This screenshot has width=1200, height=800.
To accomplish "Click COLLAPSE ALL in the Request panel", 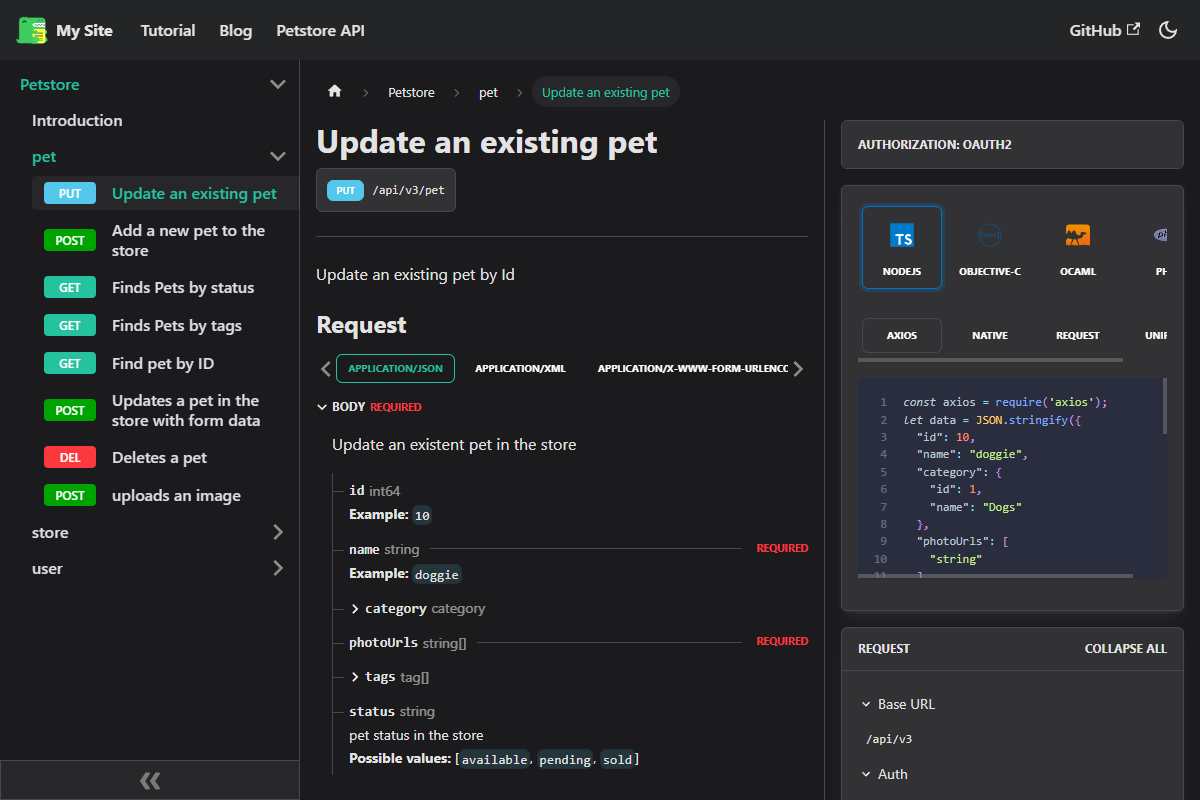I will click(x=1125, y=648).
